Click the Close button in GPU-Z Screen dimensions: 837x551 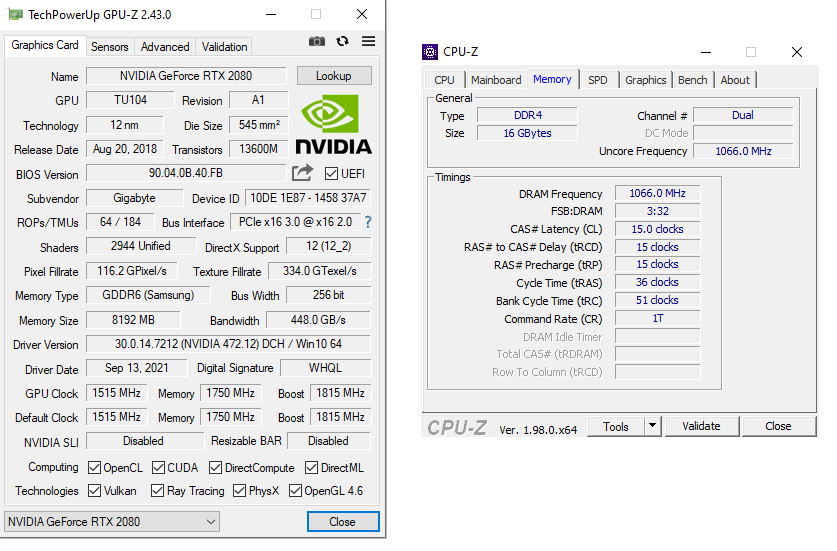click(343, 522)
